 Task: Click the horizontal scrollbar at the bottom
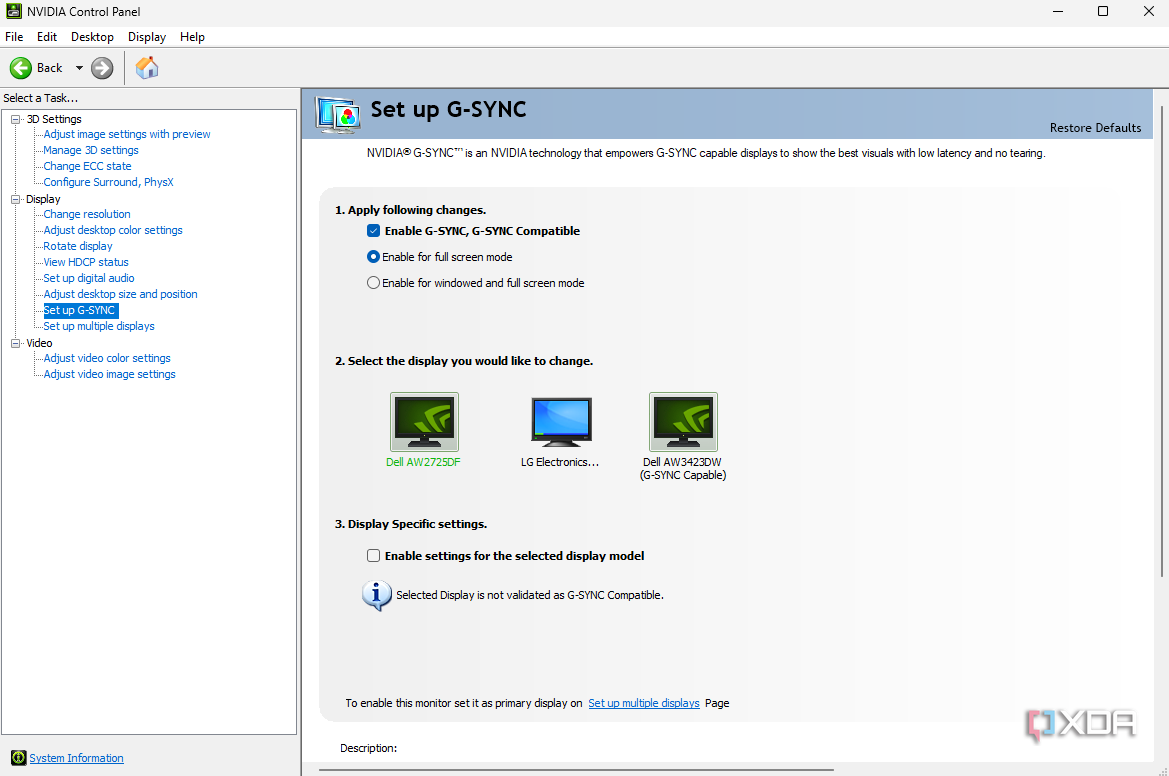(x=576, y=769)
